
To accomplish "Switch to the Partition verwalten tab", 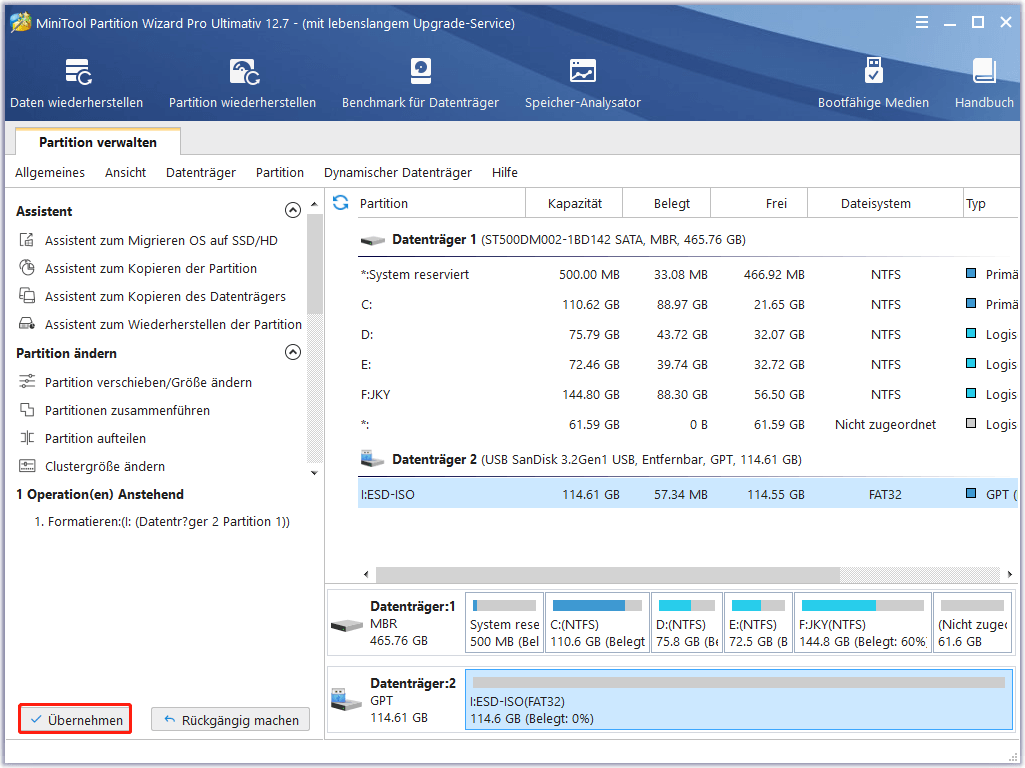I will coord(97,142).
